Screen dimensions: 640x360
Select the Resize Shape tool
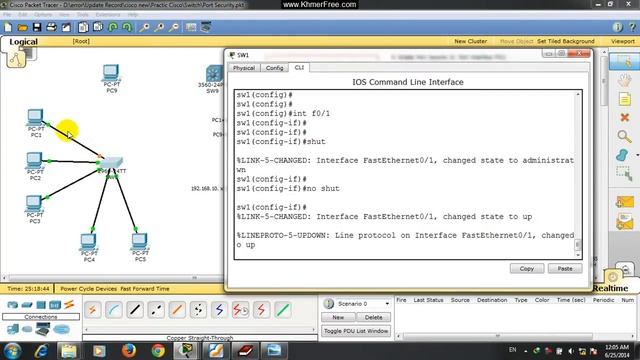[624, 173]
